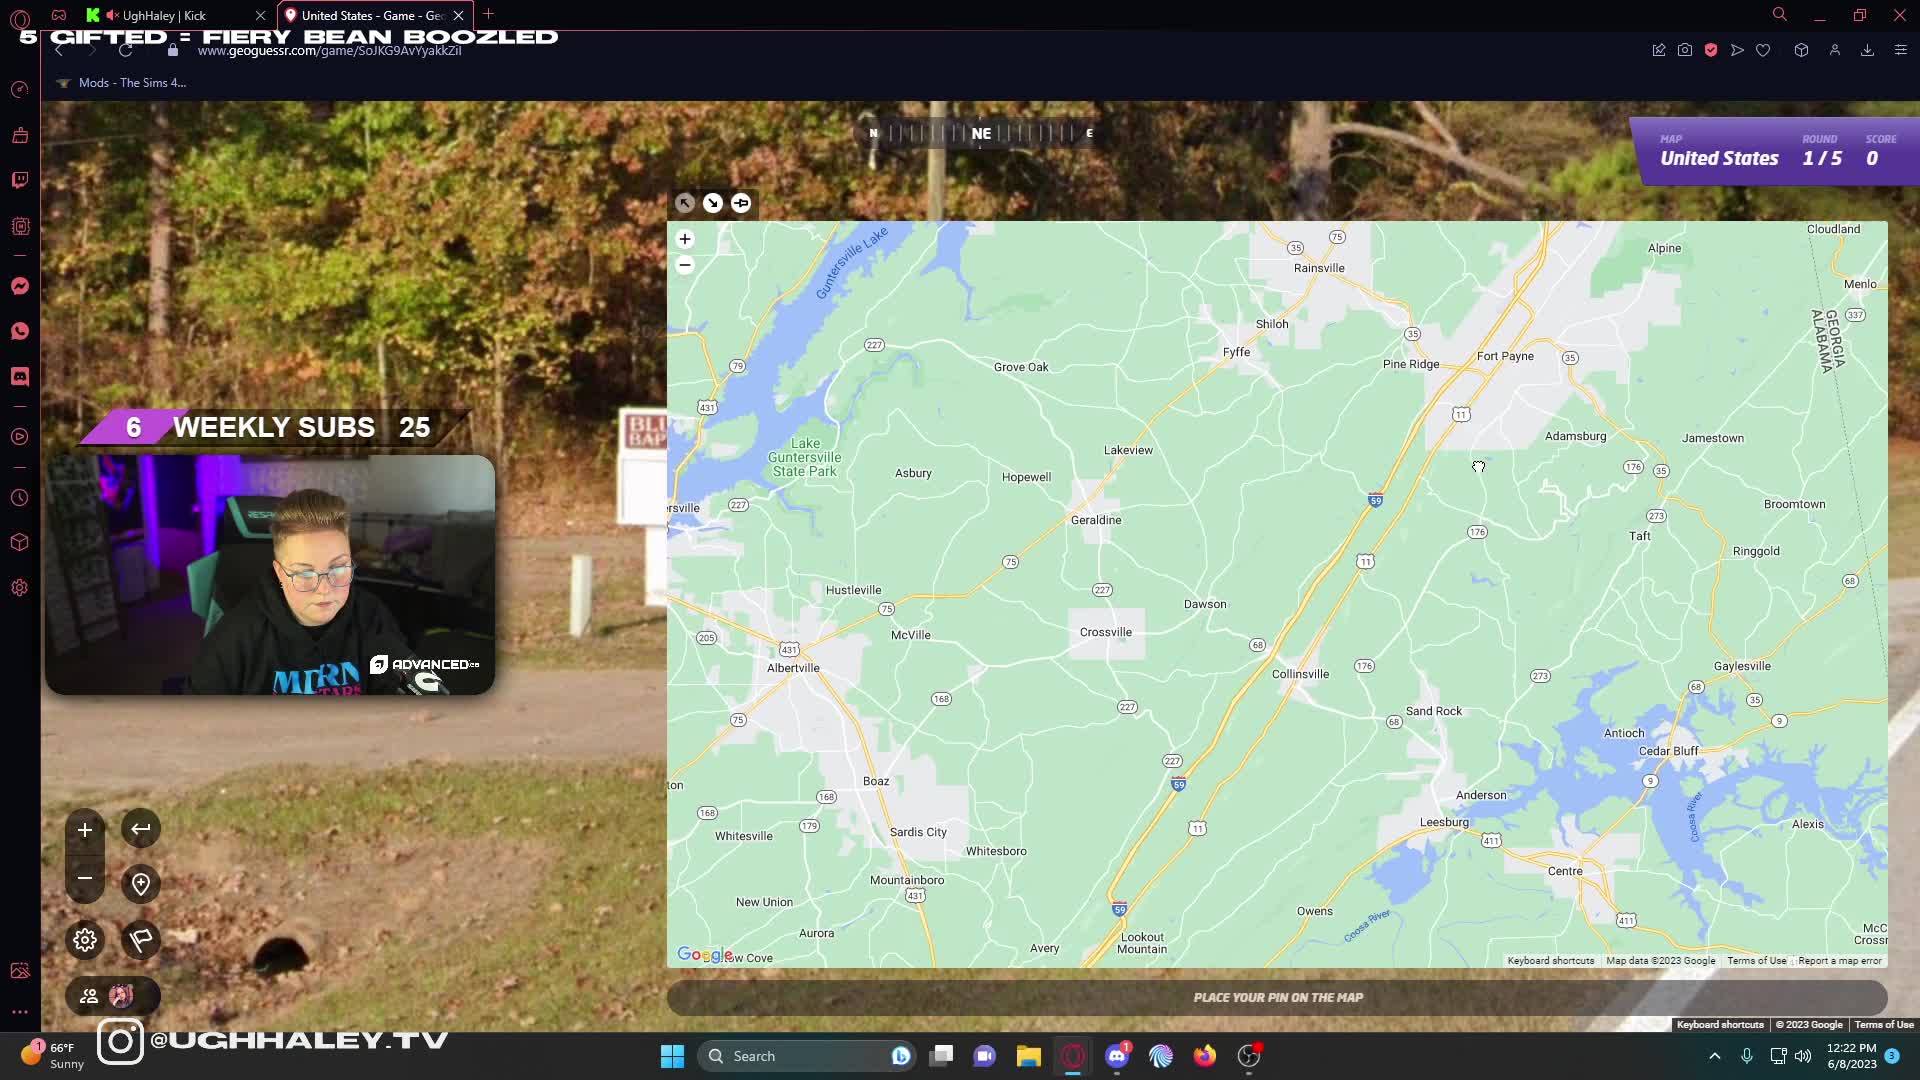This screenshot has height=1080, width=1920.
Task: Open the Terms of Use map link
Action: 1756,961
